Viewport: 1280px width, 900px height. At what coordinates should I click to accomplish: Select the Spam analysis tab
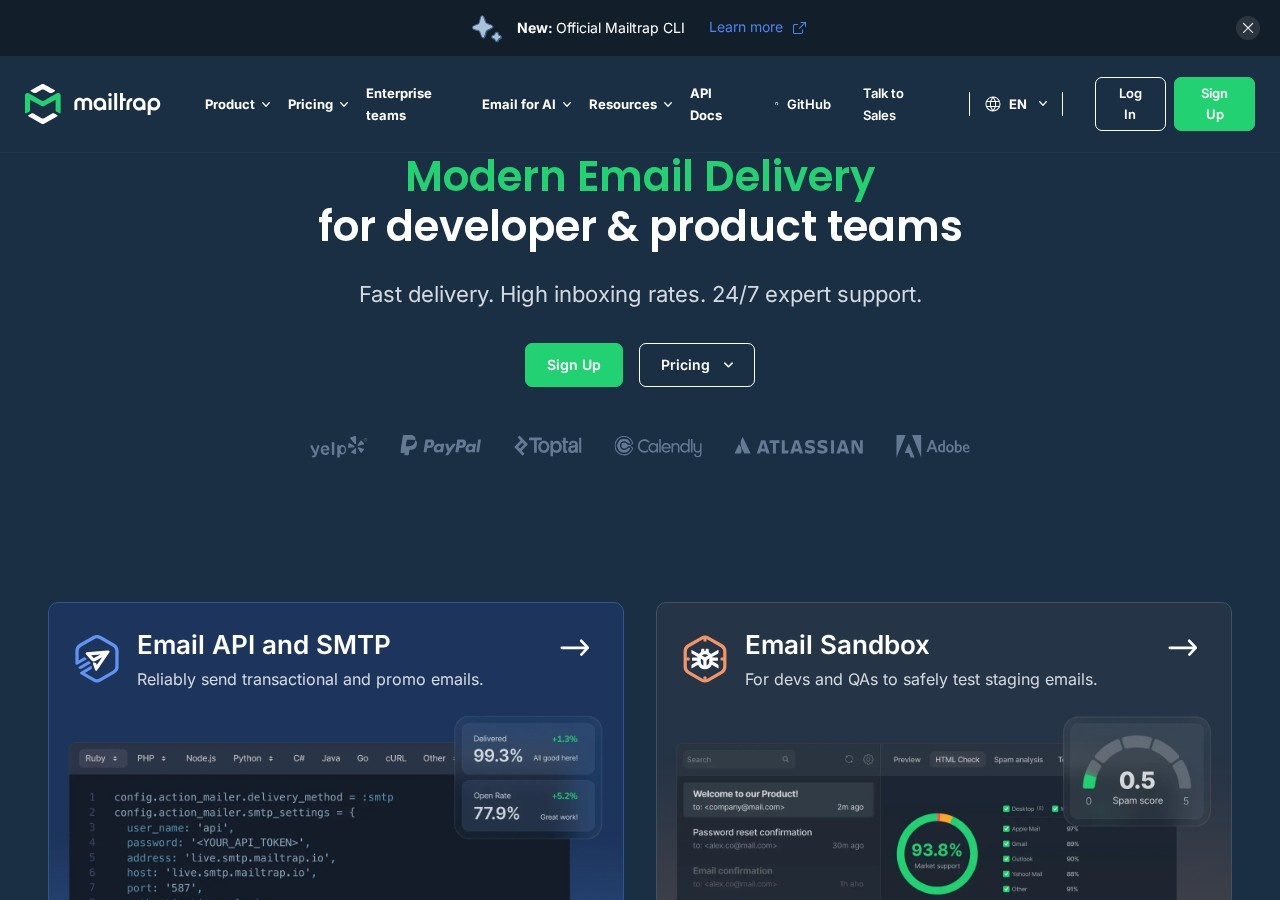pyautogui.click(x=1018, y=759)
